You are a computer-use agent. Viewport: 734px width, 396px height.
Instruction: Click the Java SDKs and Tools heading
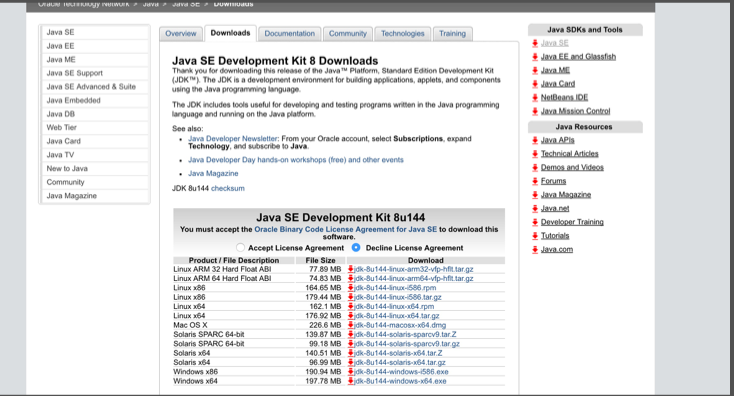pyautogui.click(x=585, y=29)
